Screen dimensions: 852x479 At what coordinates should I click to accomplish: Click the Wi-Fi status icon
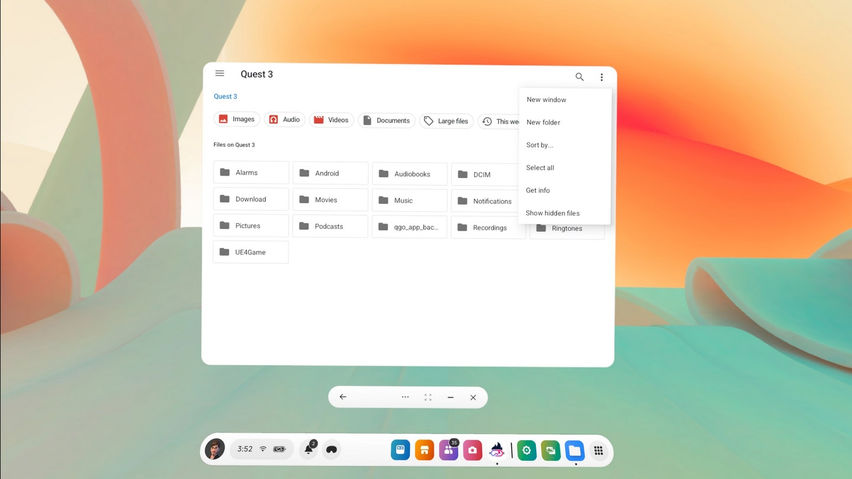pyautogui.click(x=263, y=449)
